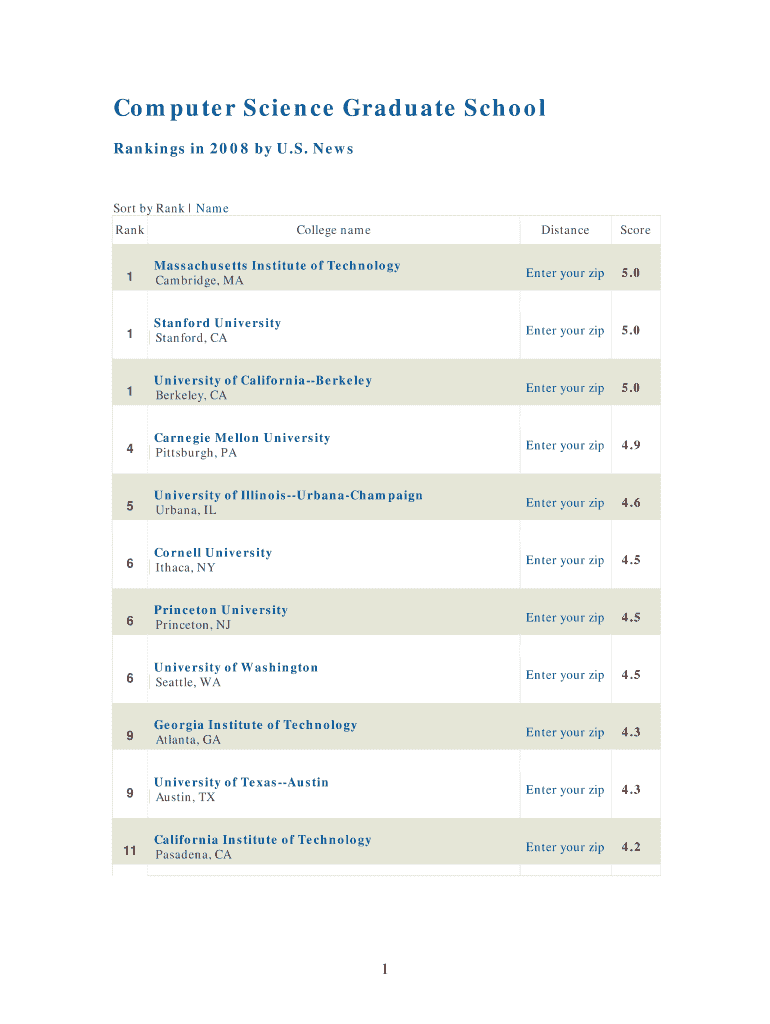Viewport: 770px width, 1024px height.
Task: Click 'Enter your zip' for Princeton University
Action: coord(565,618)
